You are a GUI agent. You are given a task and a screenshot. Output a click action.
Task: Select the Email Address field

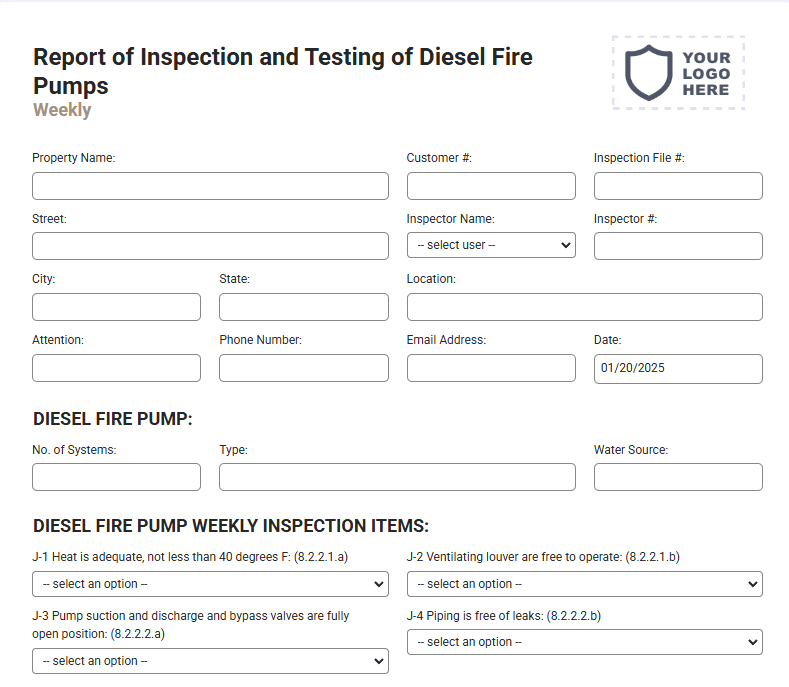click(491, 368)
